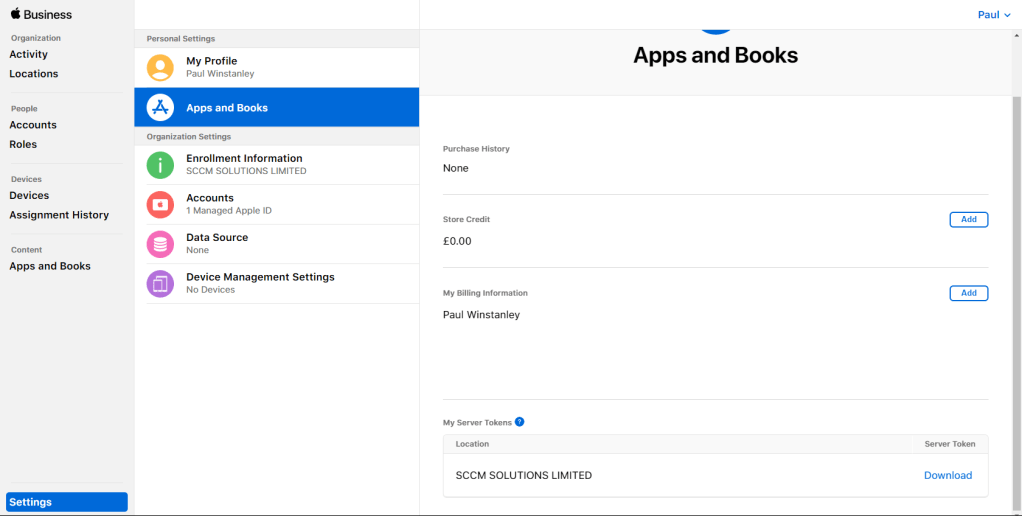Add Store Credit using the Add button

pyautogui.click(x=968, y=220)
